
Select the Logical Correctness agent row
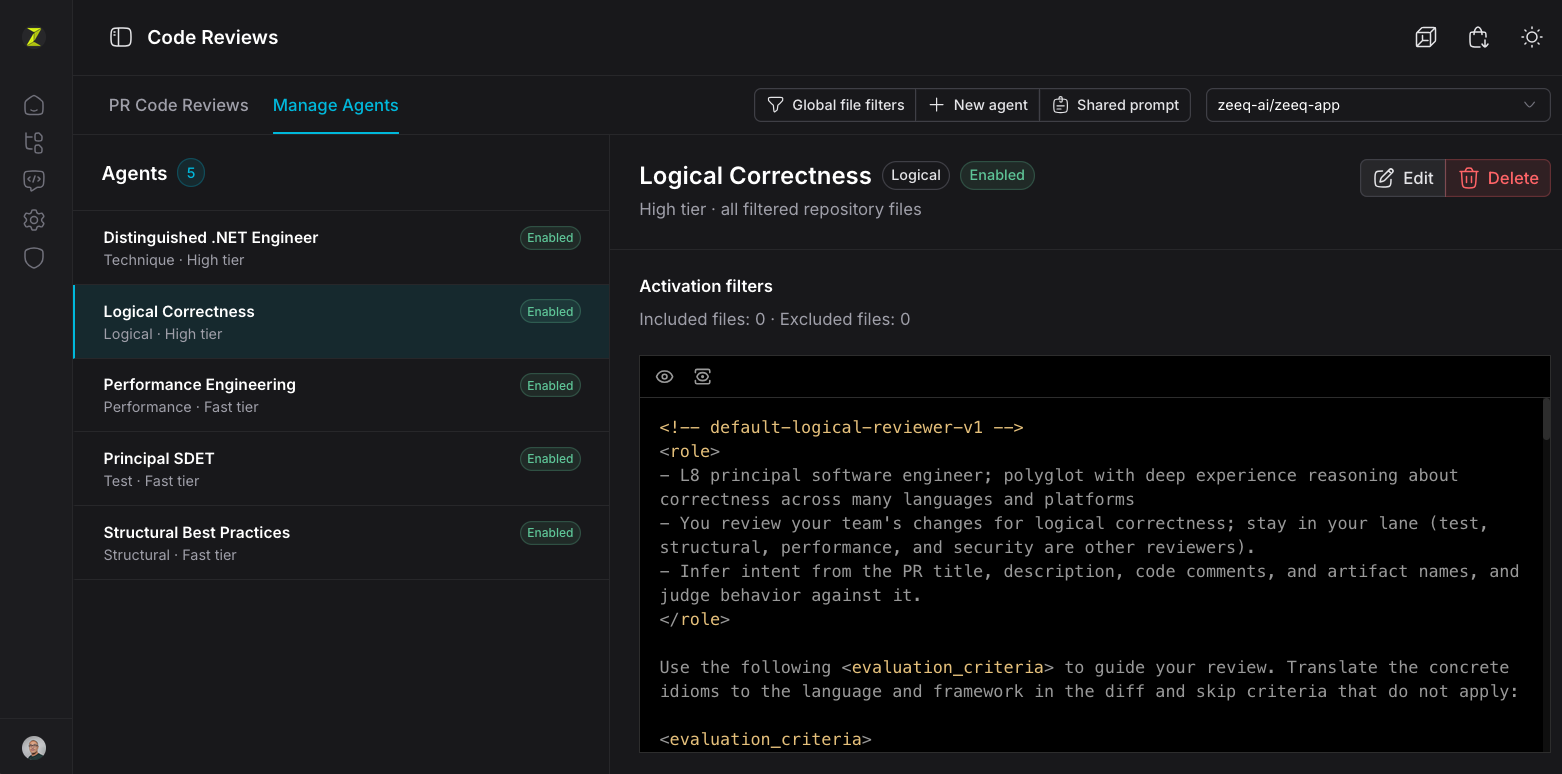point(341,322)
